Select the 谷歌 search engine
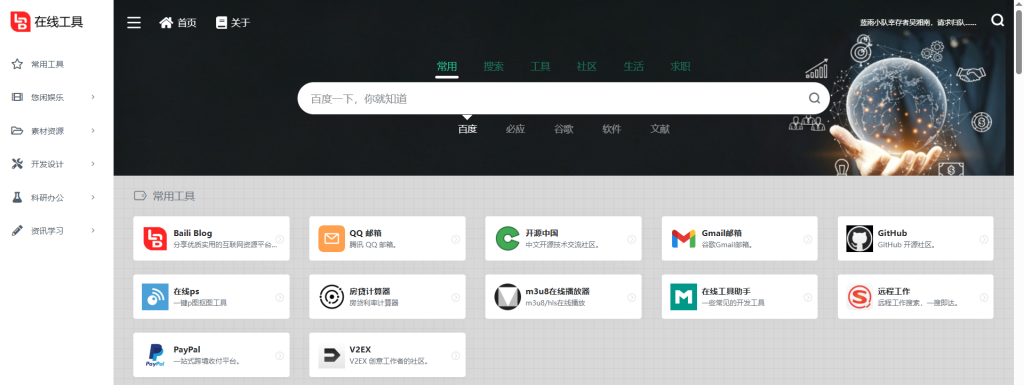The width and height of the screenshot is (1024, 385). (x=564, y=129)
